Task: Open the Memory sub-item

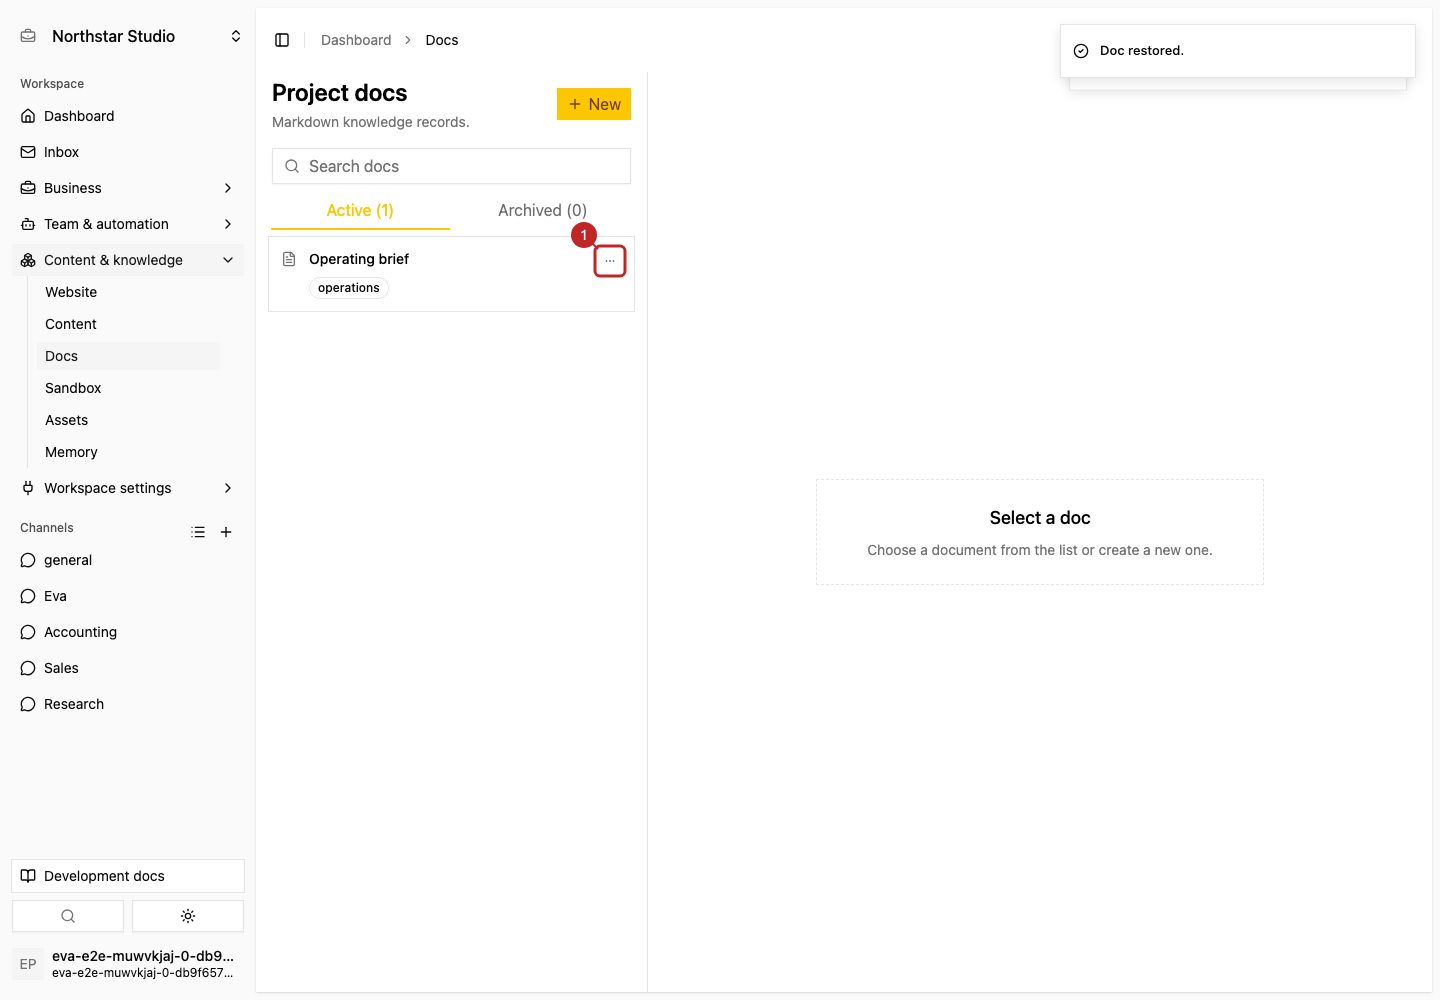Action: point(128,452)
